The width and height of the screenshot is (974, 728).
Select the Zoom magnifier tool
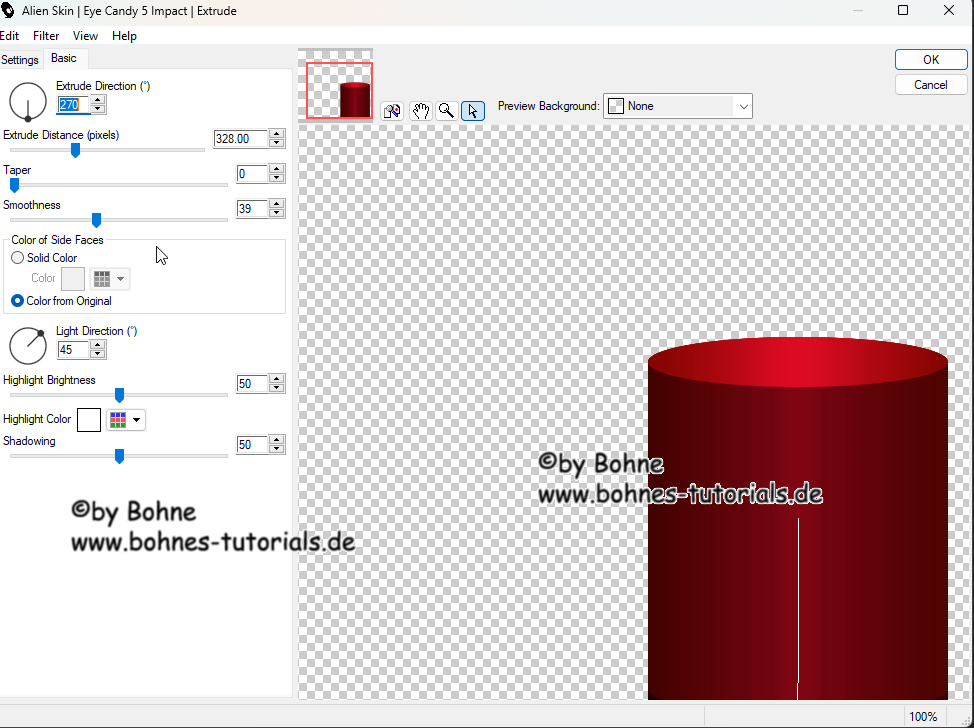click(447, 110)
